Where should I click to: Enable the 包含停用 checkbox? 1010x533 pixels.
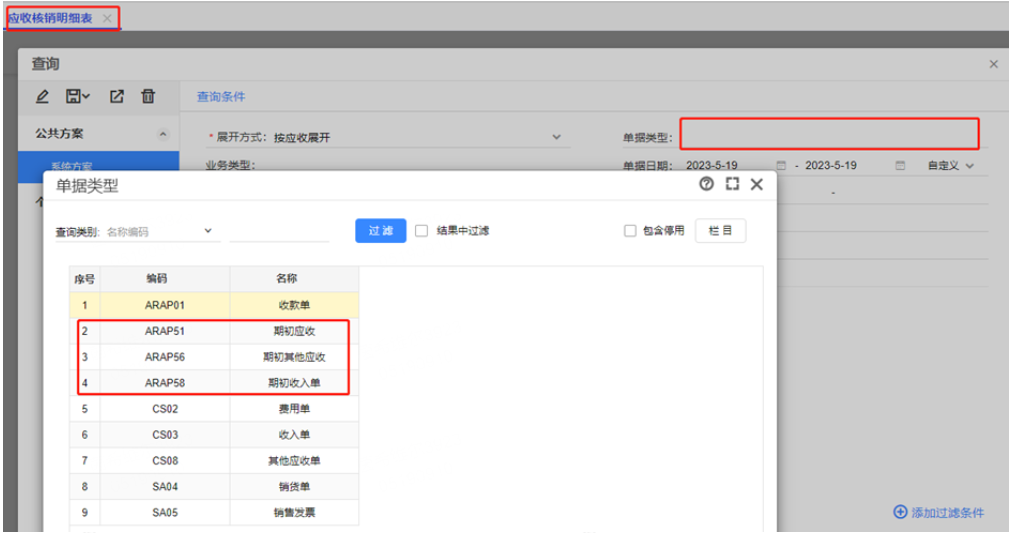coord(630,231)
